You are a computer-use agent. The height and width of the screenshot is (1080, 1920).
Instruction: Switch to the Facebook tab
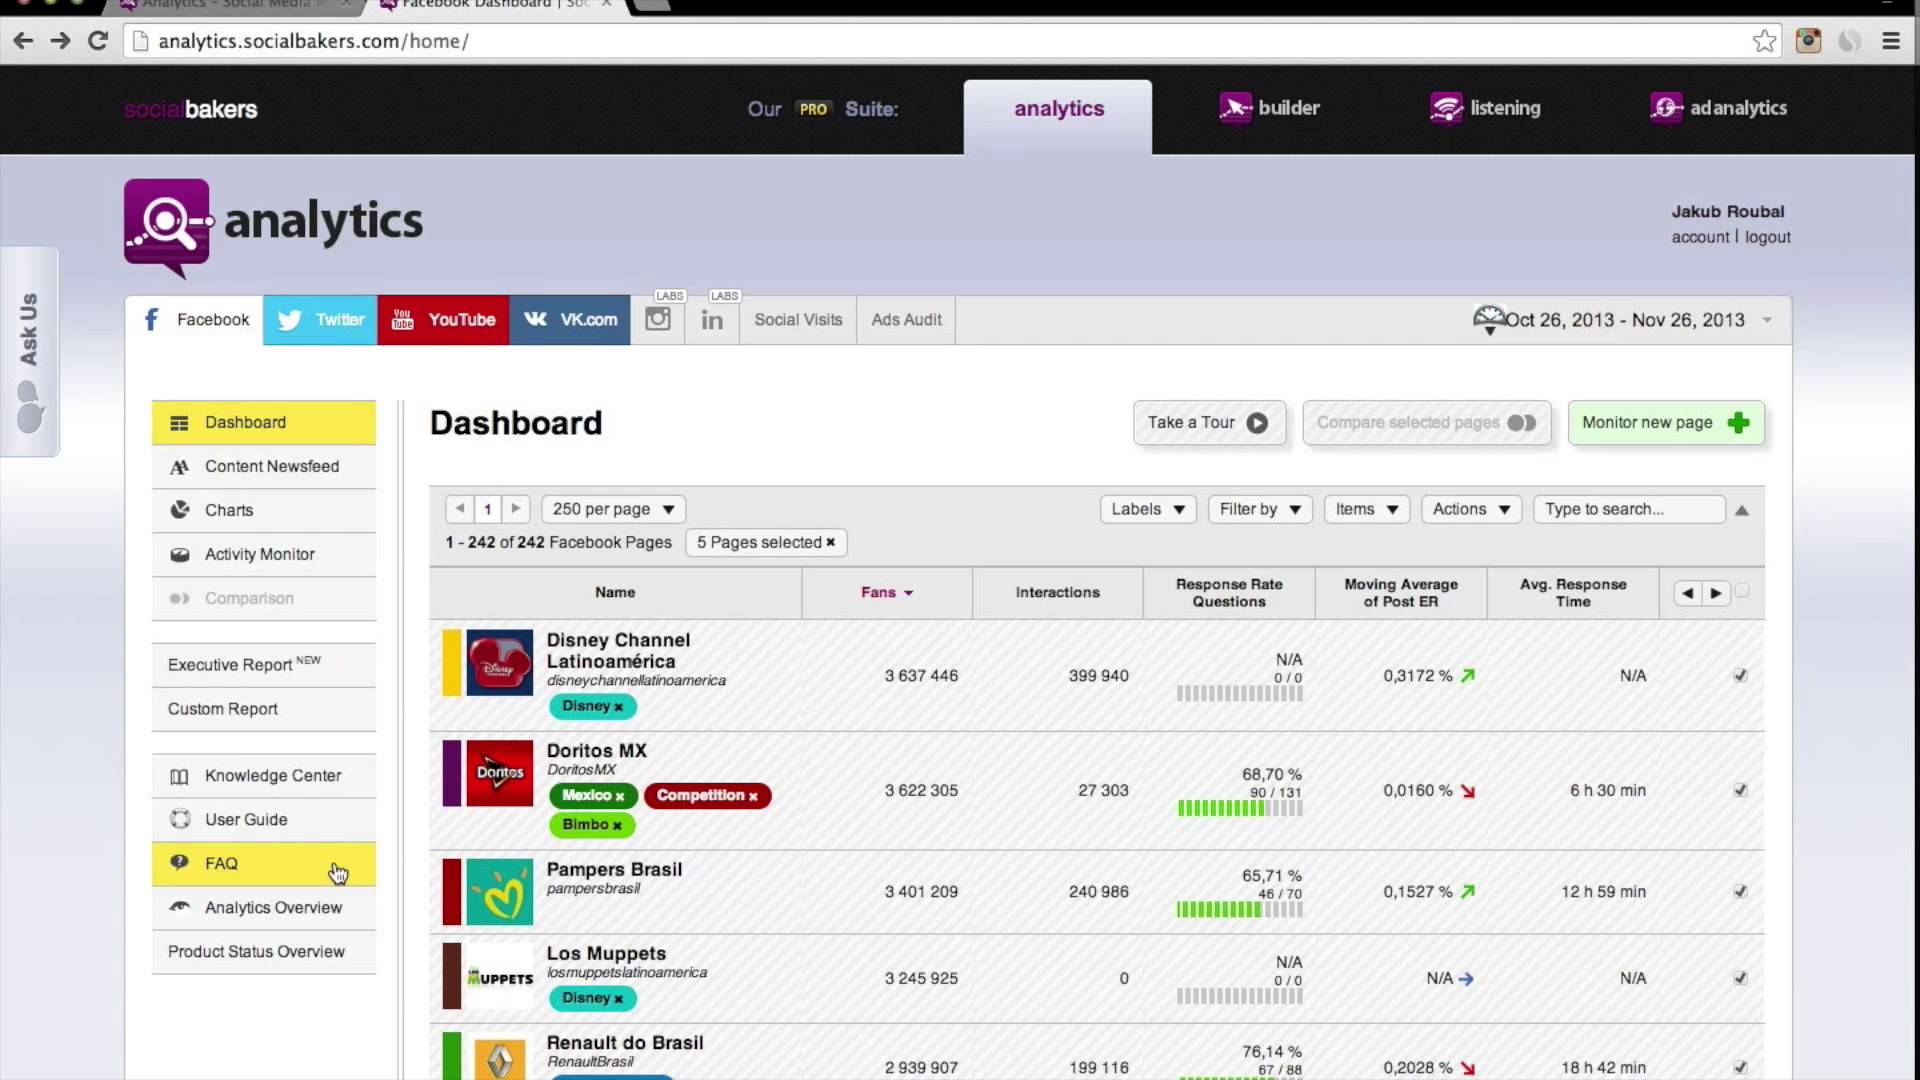pyautogui.click(x=194, y=320)
